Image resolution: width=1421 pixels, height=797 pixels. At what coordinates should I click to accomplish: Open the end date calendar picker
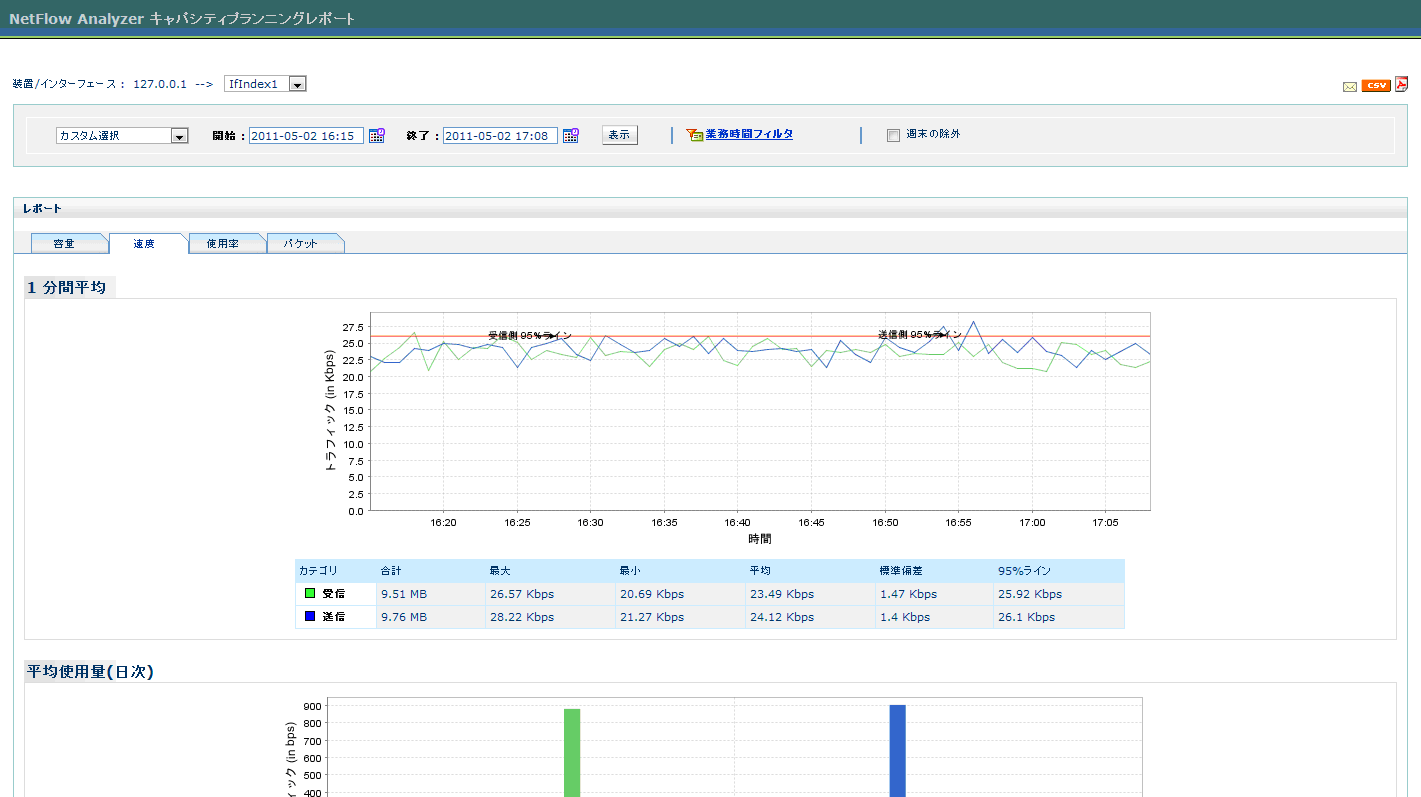571,136
